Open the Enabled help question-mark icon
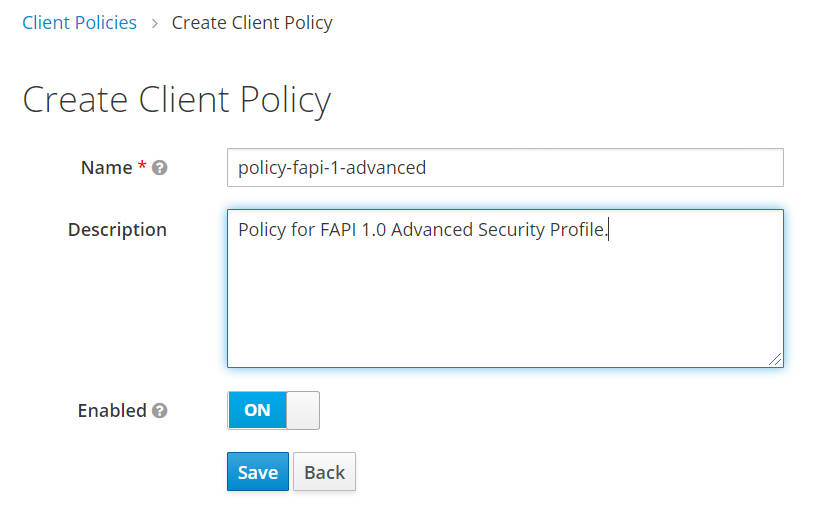The image size is (818, 512). pos(160,411)
